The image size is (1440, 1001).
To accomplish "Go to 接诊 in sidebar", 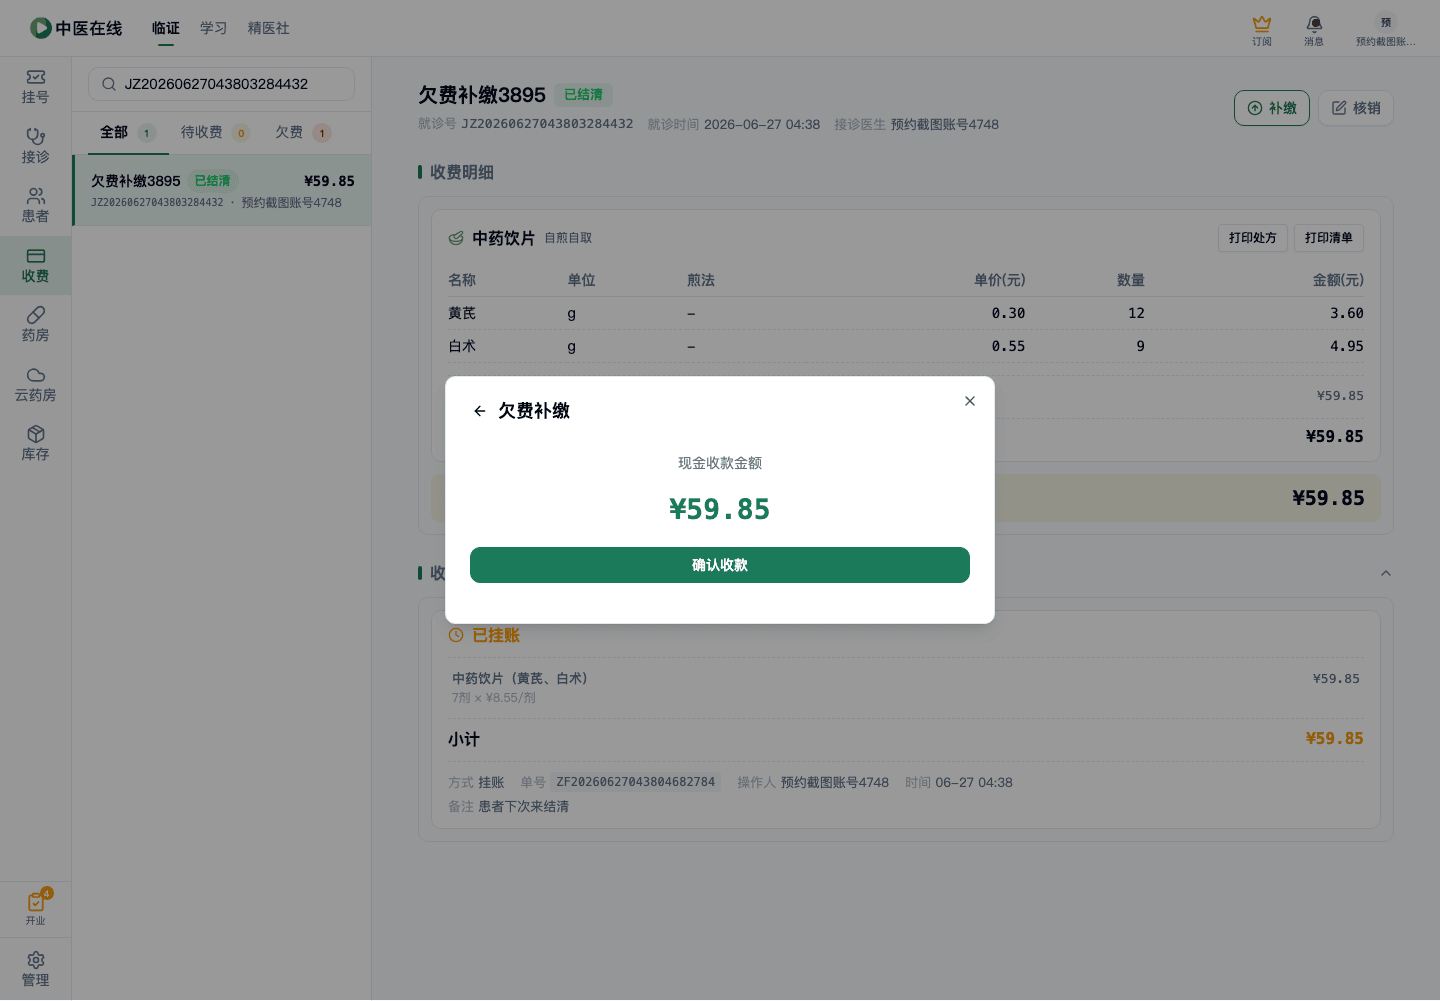I will [x=36, y=146].
